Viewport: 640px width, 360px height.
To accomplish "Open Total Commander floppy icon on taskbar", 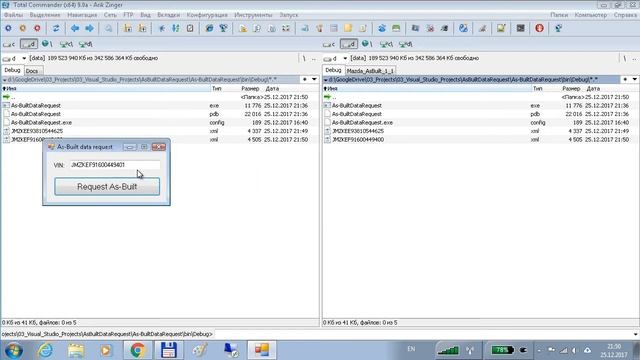I will (168, 350).
